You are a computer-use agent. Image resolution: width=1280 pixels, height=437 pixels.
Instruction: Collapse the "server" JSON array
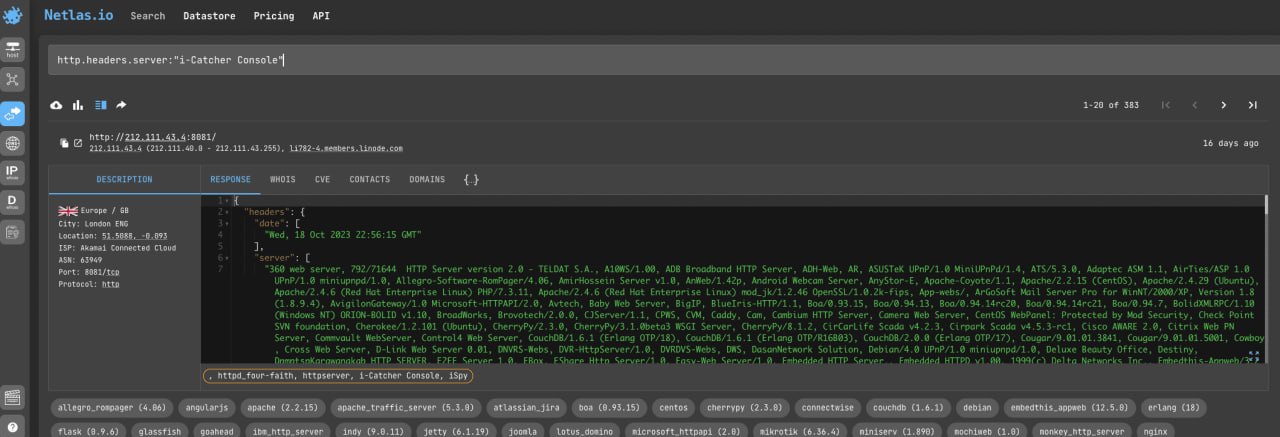point(228,257)
